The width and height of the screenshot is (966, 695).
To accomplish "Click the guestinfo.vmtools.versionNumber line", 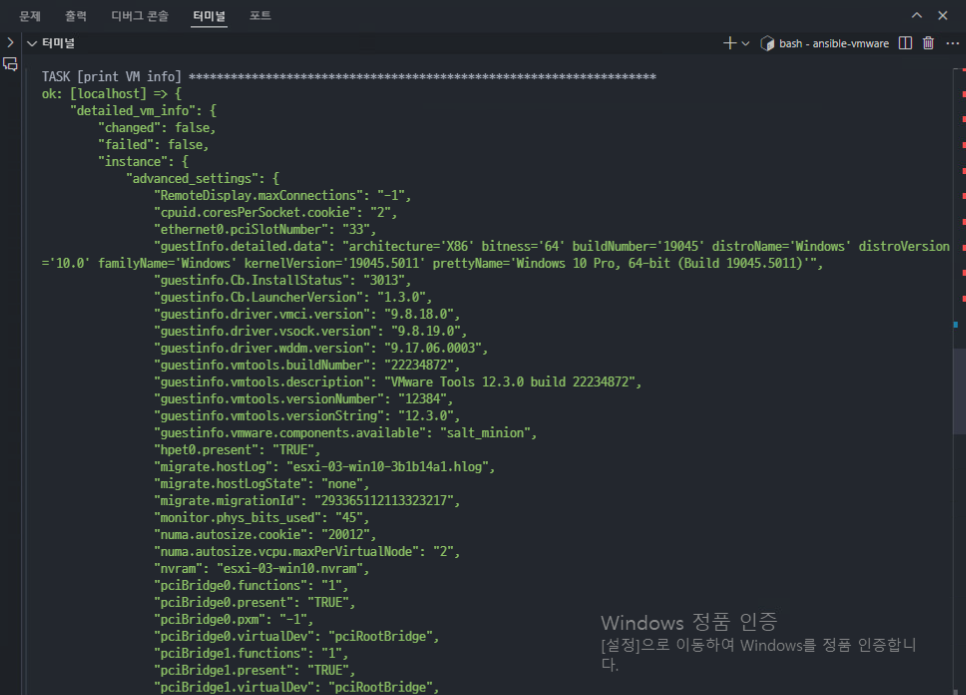I will tap(303, 399).
